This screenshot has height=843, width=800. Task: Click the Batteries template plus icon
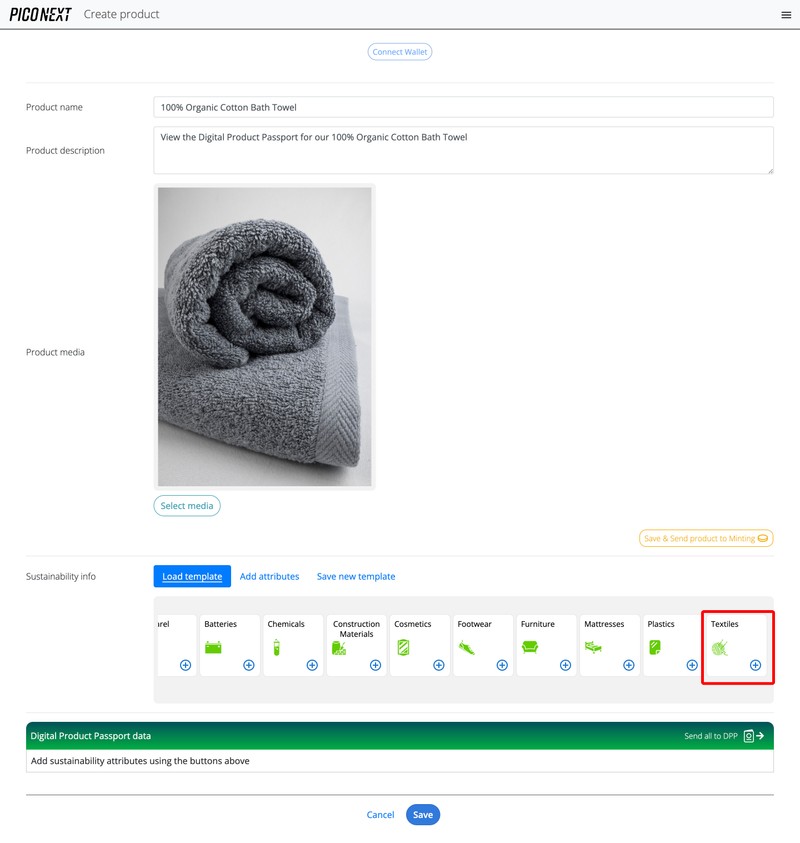[x=249, y=665]
